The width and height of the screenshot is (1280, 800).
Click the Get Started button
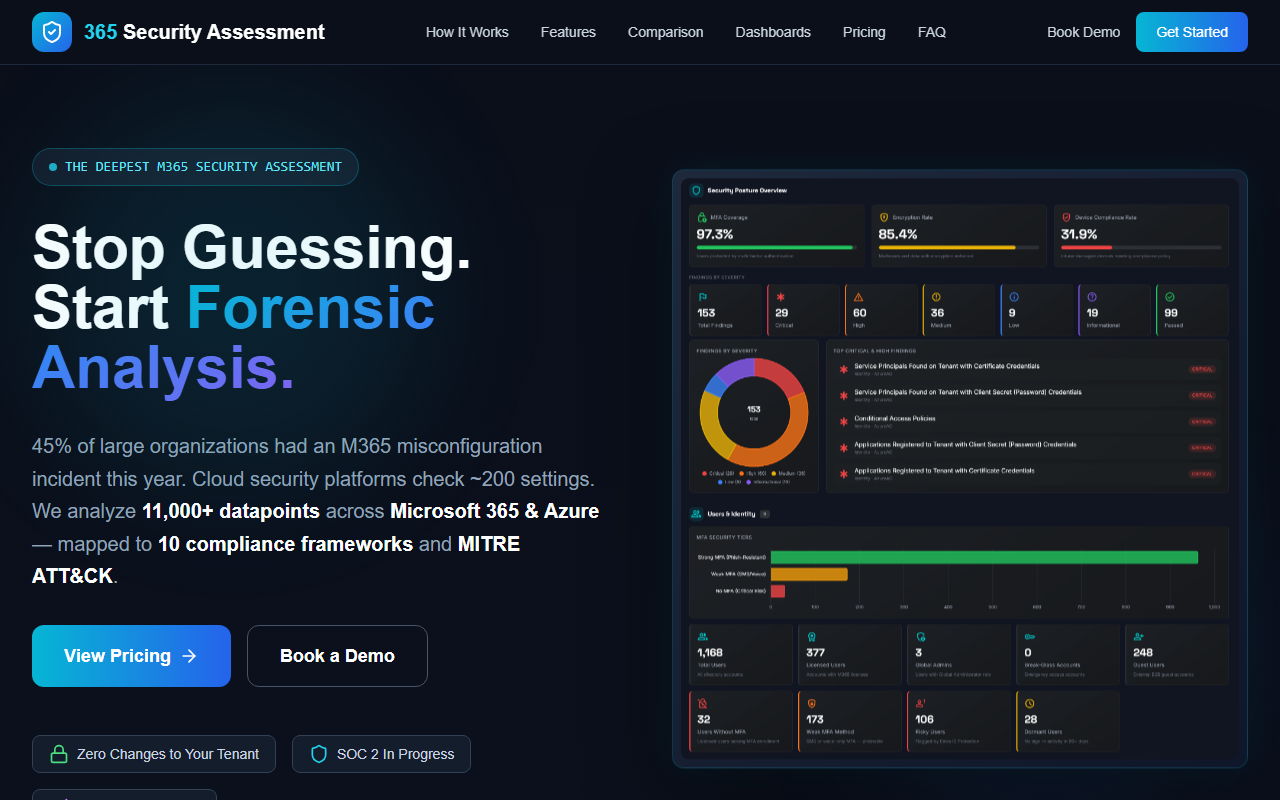pos(1192,32)
